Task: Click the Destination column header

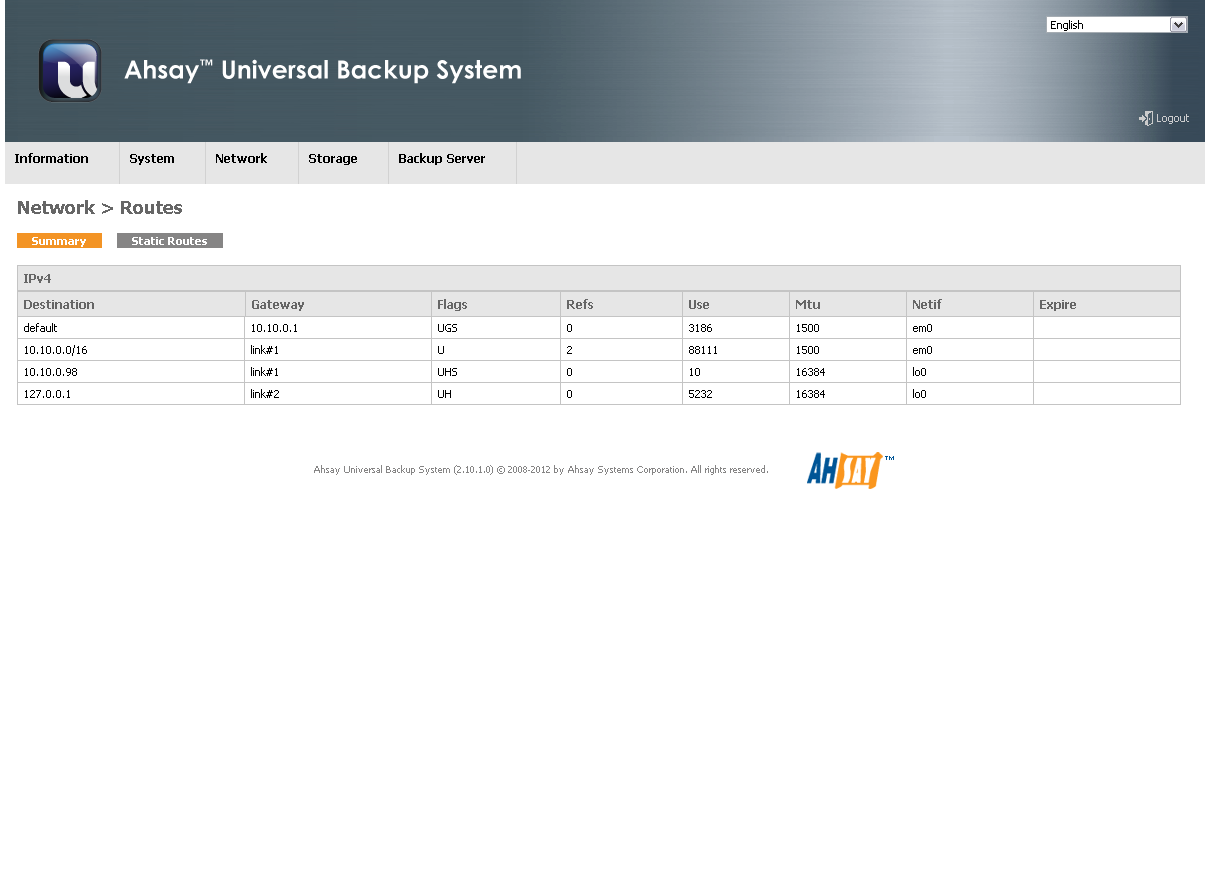Action: [131, 304]
